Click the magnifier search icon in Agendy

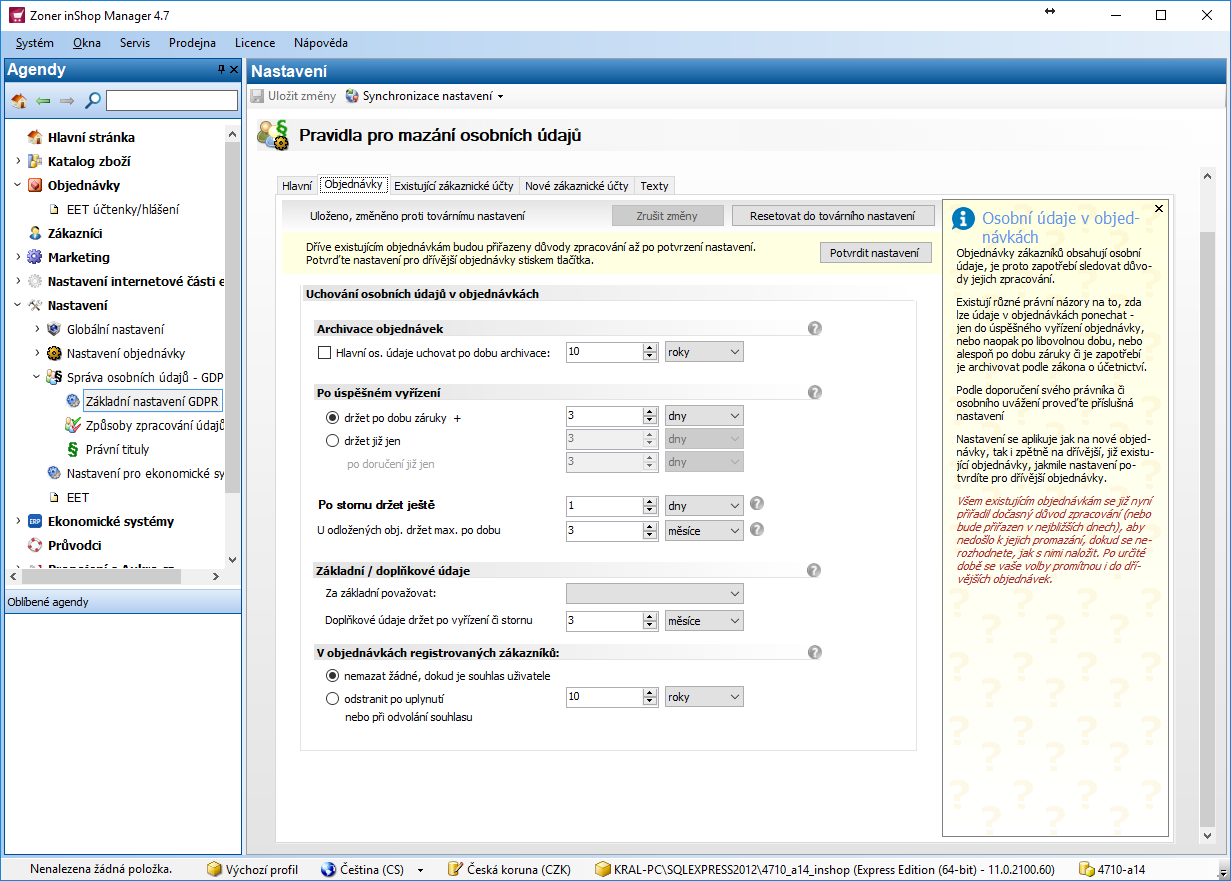coord(92,101)
